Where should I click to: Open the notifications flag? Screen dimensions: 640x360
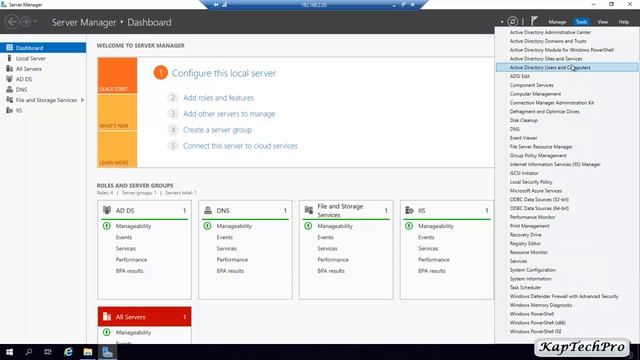pyautogui.click(x=534, y=21)
